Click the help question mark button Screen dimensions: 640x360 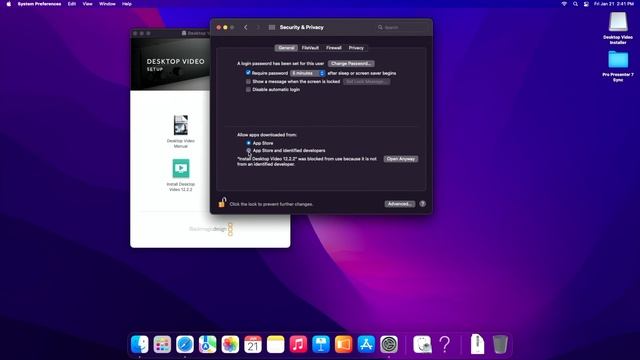tap(422, 204)
